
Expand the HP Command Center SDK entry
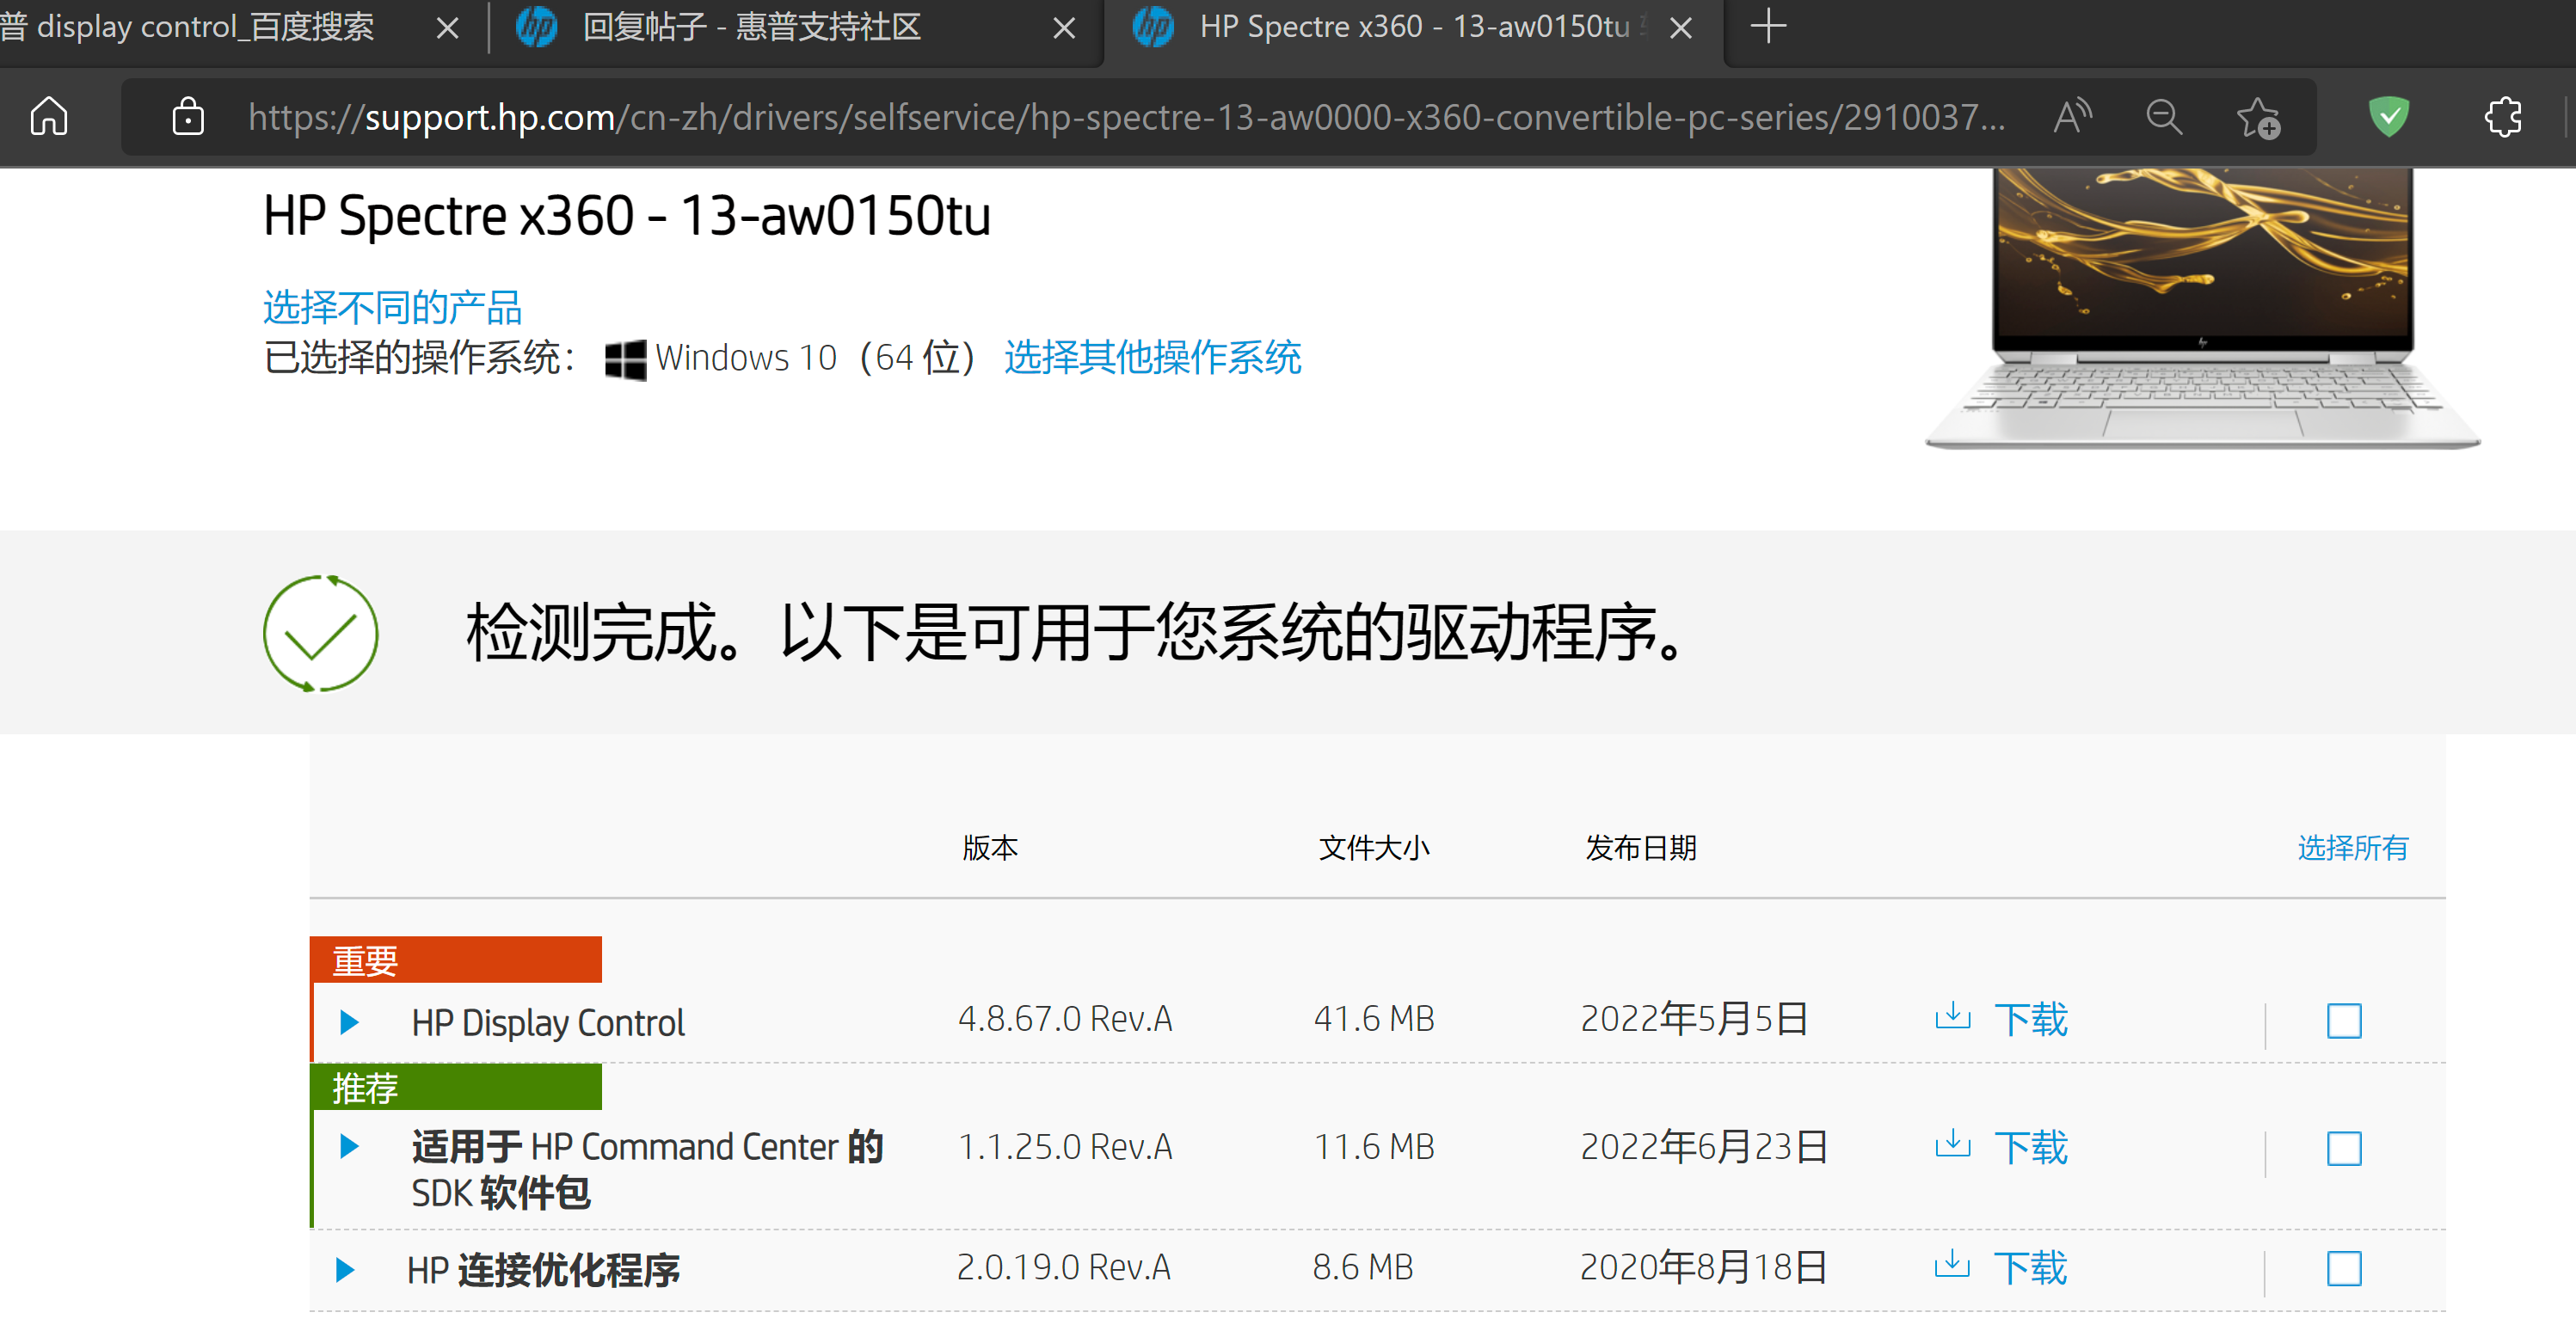pos(349,1147)
